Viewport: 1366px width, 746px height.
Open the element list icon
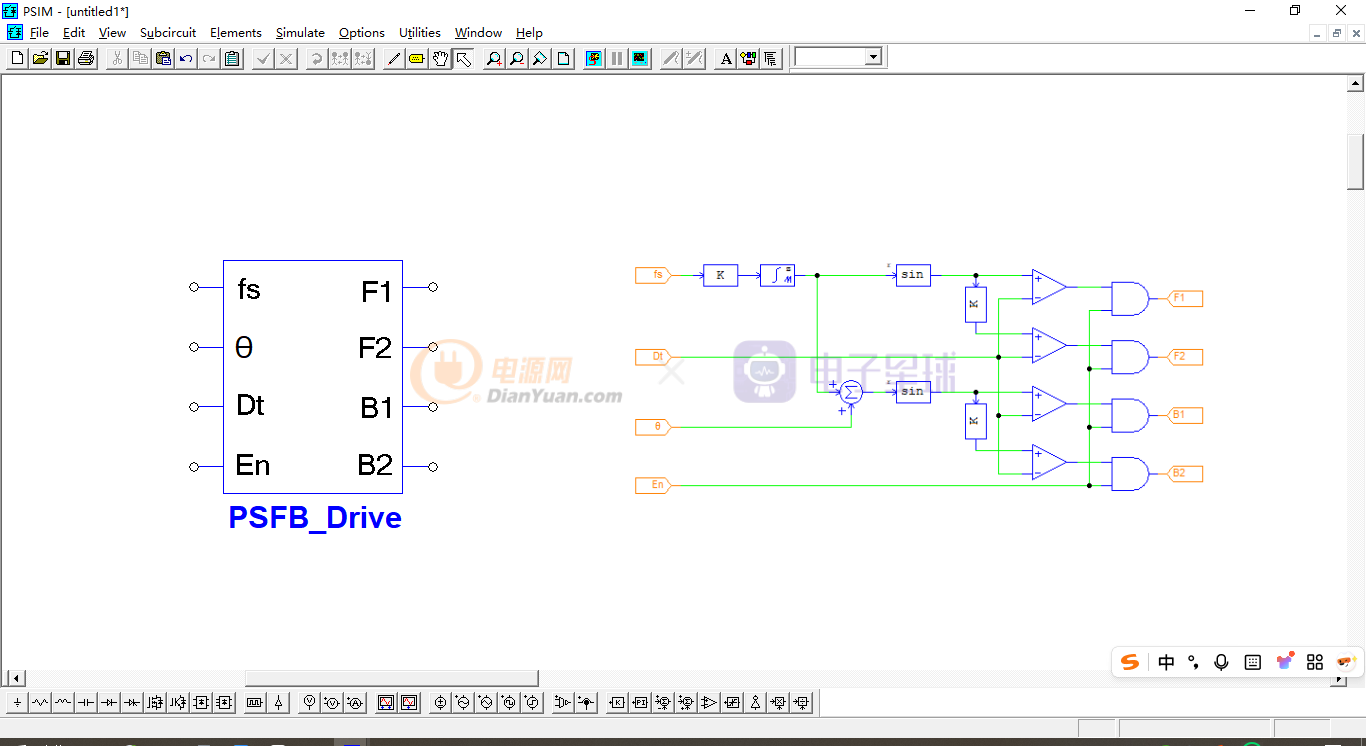click(x=771, y=59)
